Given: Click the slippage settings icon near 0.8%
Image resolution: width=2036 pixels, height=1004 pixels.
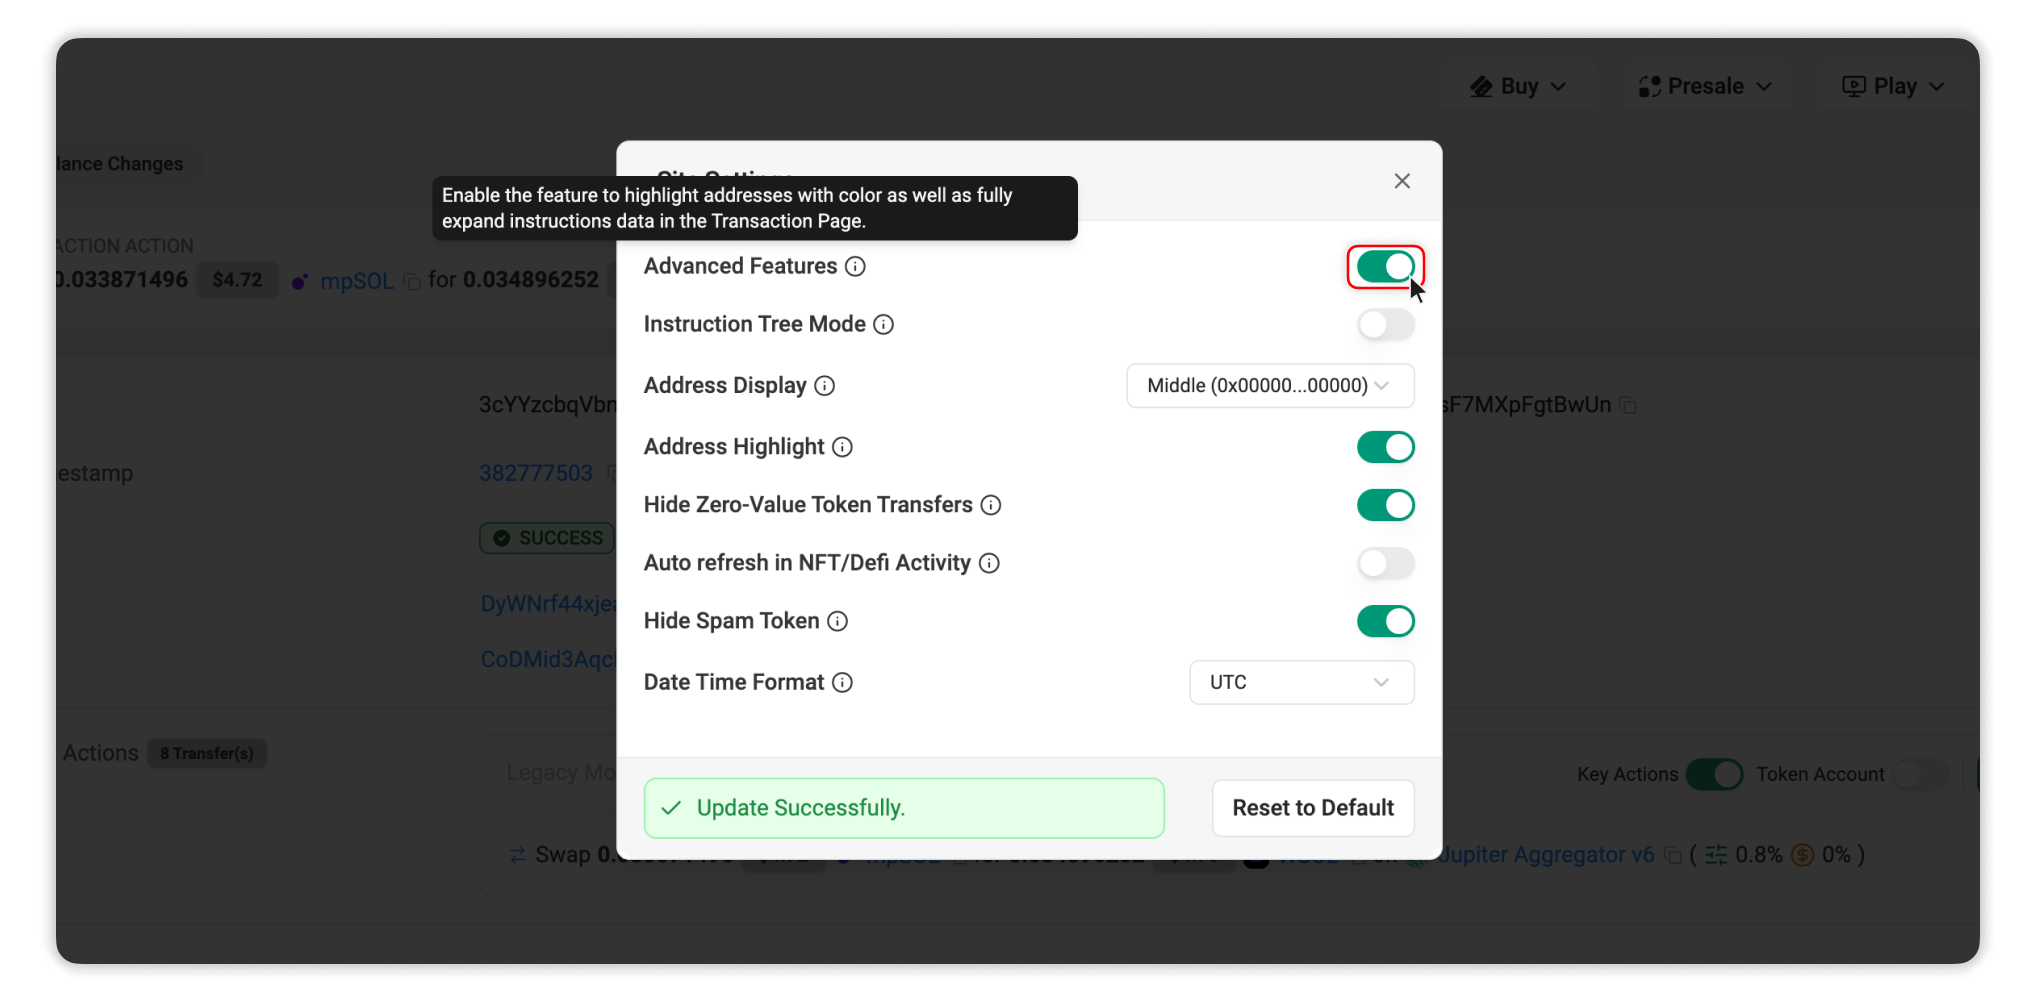Looking at the screenshot, I should coord(1716,855).
